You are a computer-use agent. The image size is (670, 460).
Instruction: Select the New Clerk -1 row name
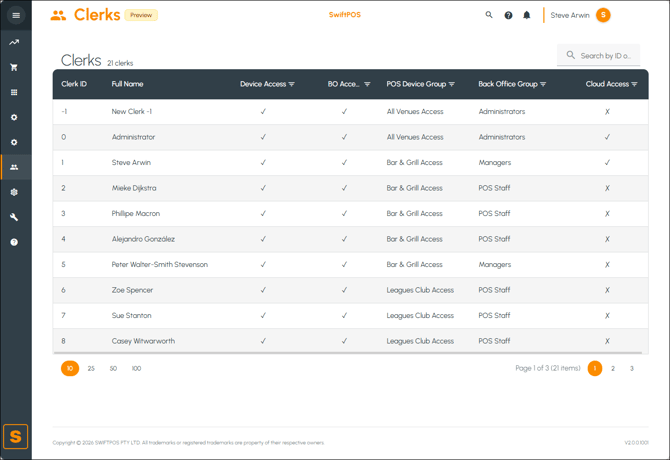click(x=132, y=111)
